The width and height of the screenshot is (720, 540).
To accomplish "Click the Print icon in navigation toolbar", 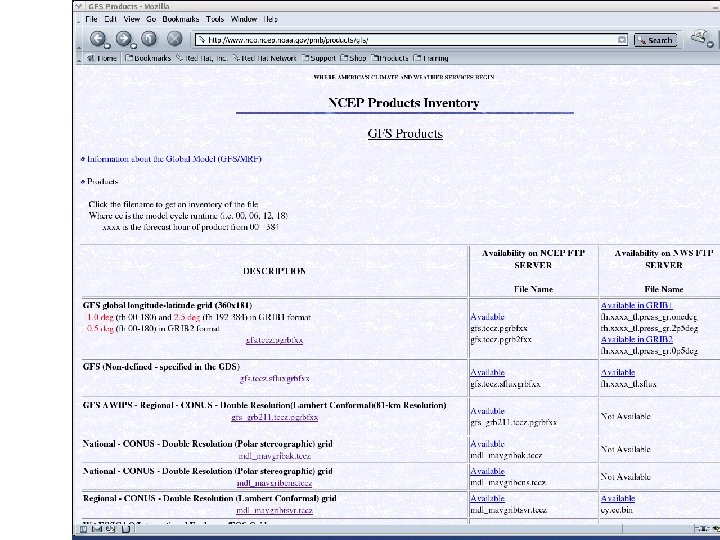I will [x=698, y=38].
